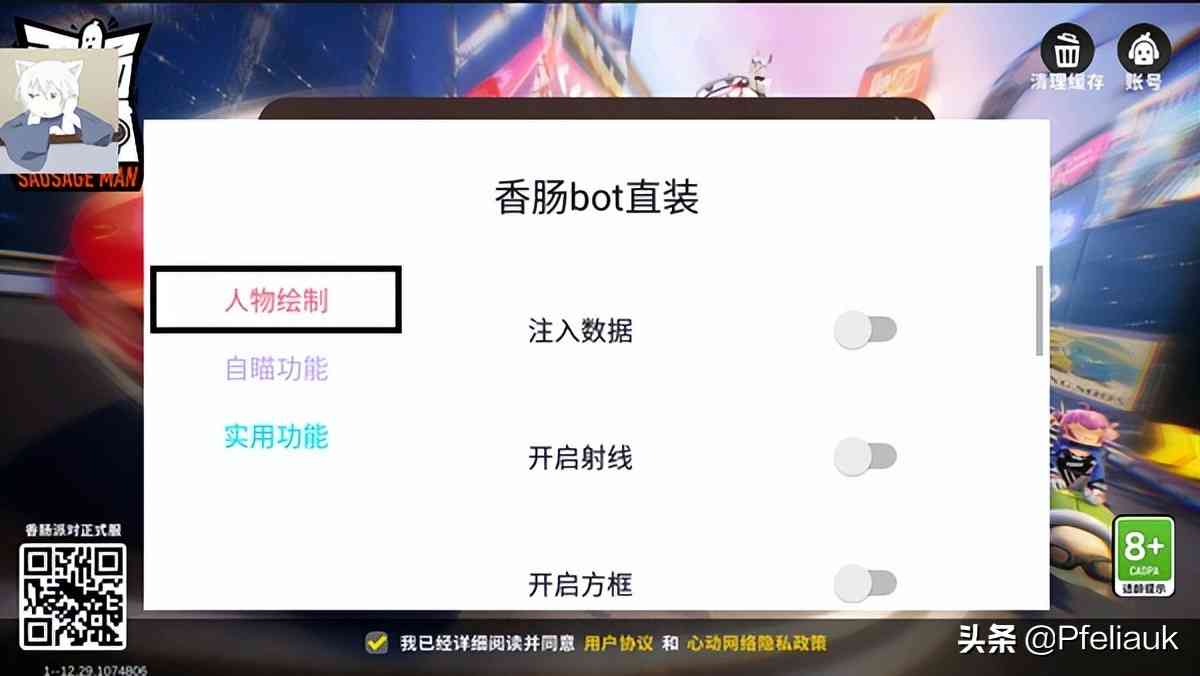1200x676 pixels.
Task: Uncheck the agreement checkbox at the bottom
Action: [x=376, y=643]
